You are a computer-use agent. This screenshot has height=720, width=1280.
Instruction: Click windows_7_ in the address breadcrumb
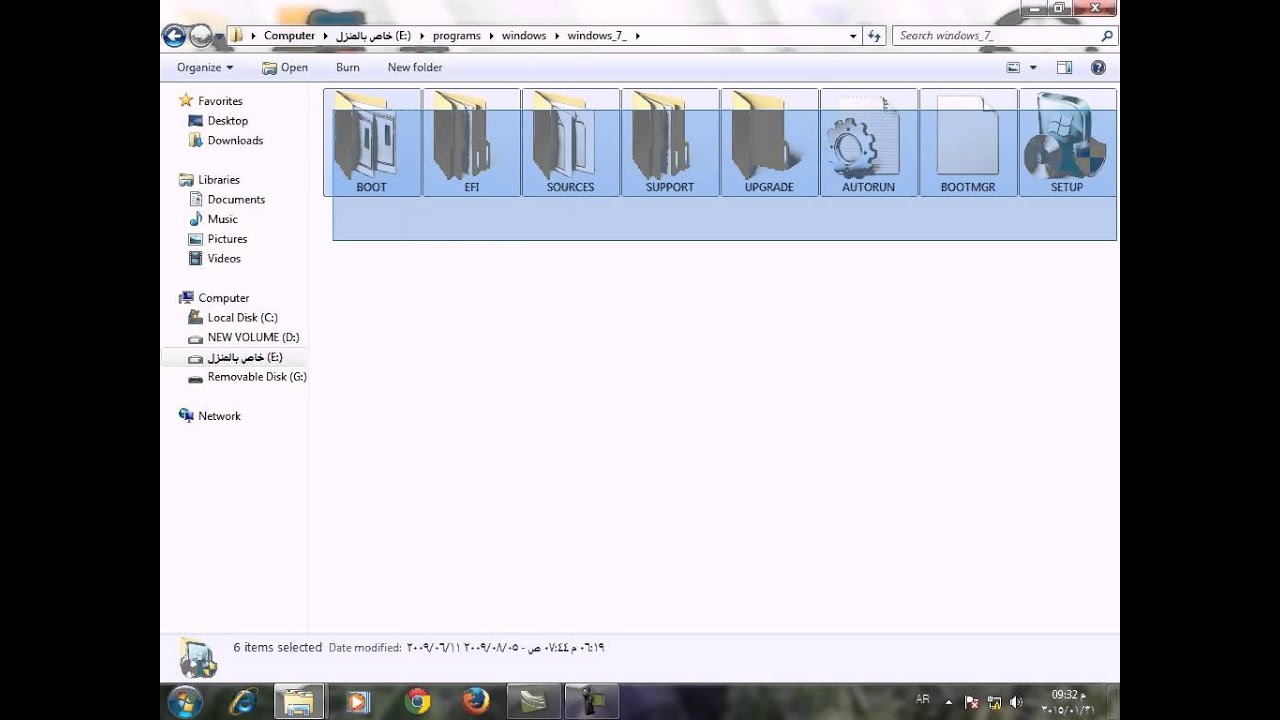597,36
